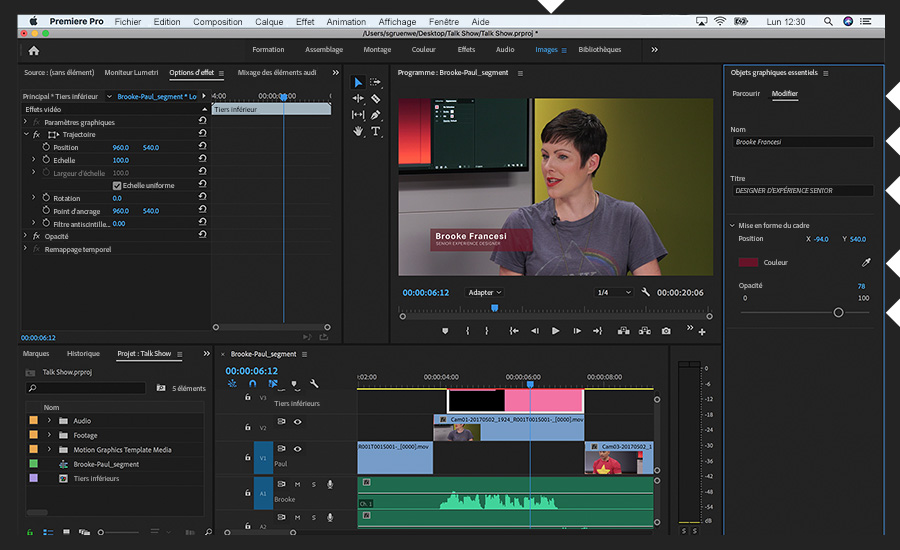Pick the Hand tool
This screenshot has height=550, width=900.
[x=358, y=131]
